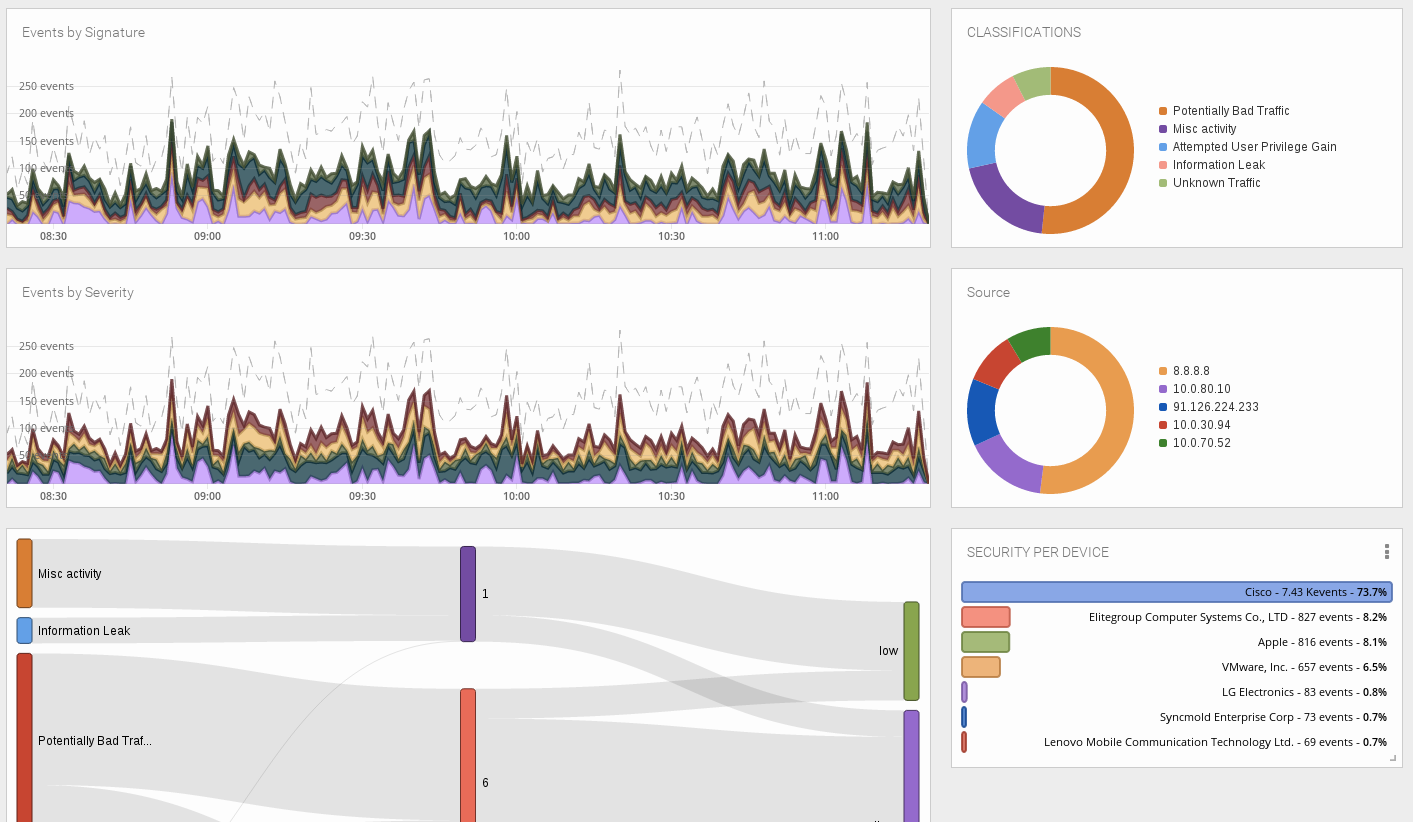Open the Security Per Device options menu
The image size is (1413, 822).
pos(1386,552)
